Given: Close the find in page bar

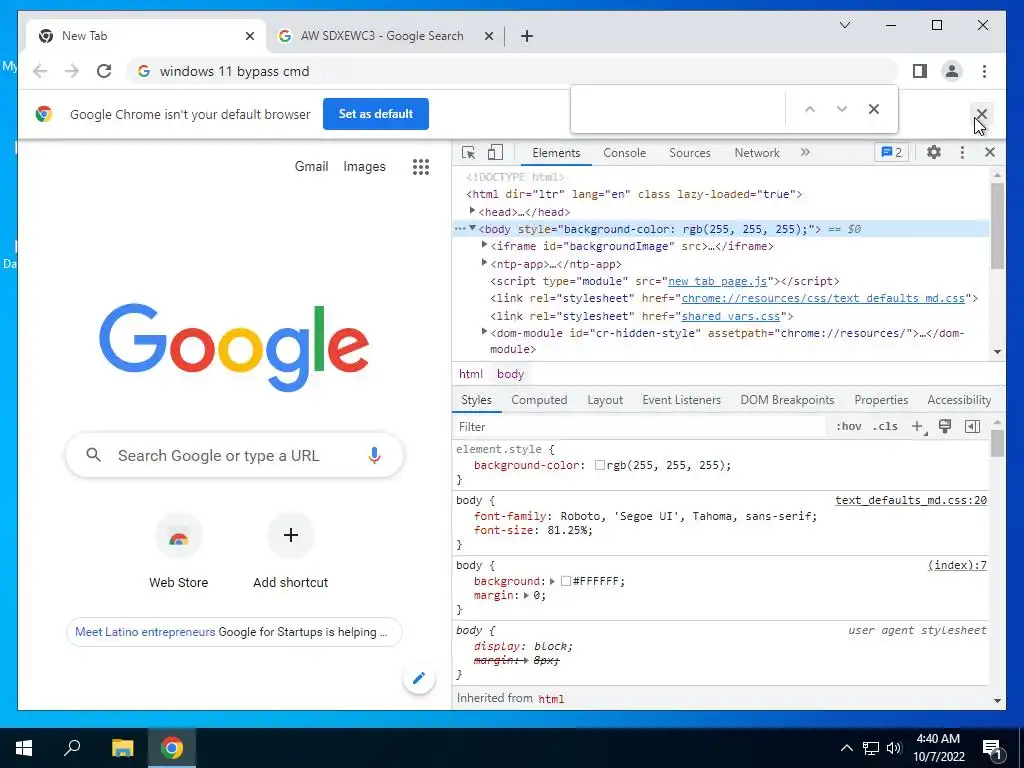Looking at the screenshot, I should [874, 109].
